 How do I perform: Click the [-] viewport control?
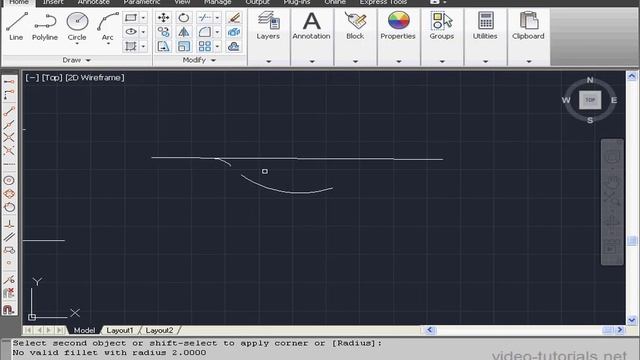(32, 78)
